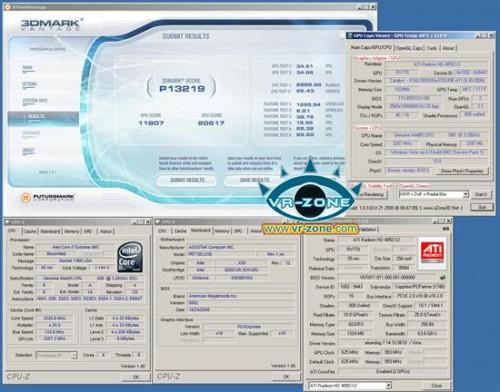The width and height of the screenshot is (500, 392).
Task: Click the Name field in GPU-Z
Action: (376, 240)
